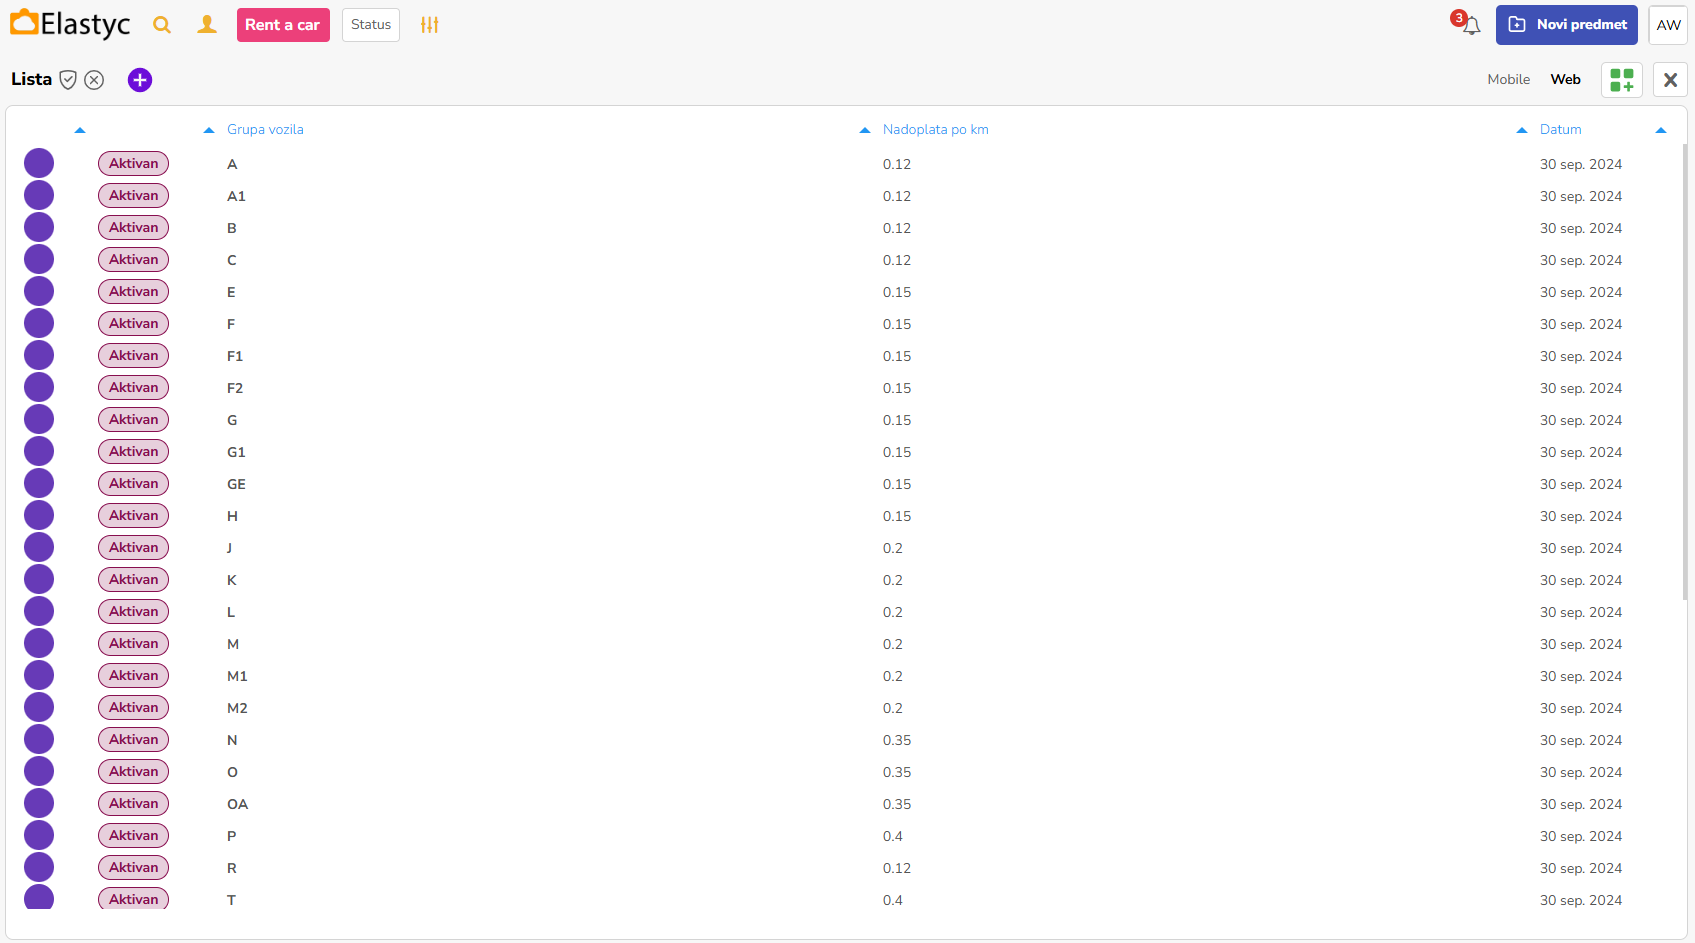Screen dimensions: 1695x943
Task: Click the purple add plus icon
Action: point(140,80)
